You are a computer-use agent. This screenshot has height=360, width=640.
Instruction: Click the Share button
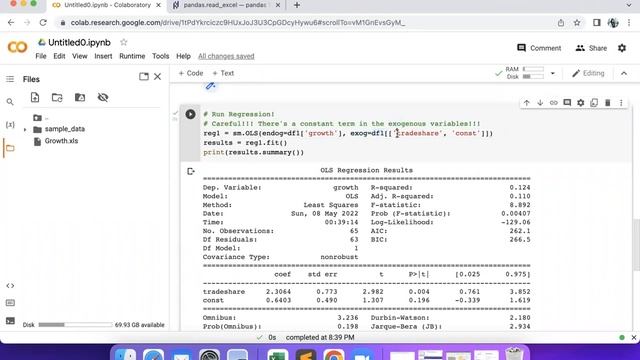click(591, 48)
